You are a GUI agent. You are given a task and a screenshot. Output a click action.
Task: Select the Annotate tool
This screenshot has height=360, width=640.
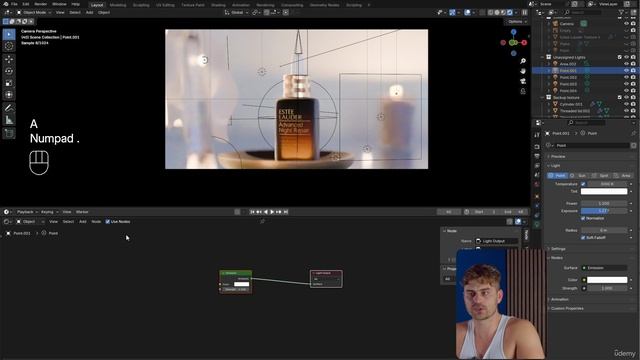(9, 108)
